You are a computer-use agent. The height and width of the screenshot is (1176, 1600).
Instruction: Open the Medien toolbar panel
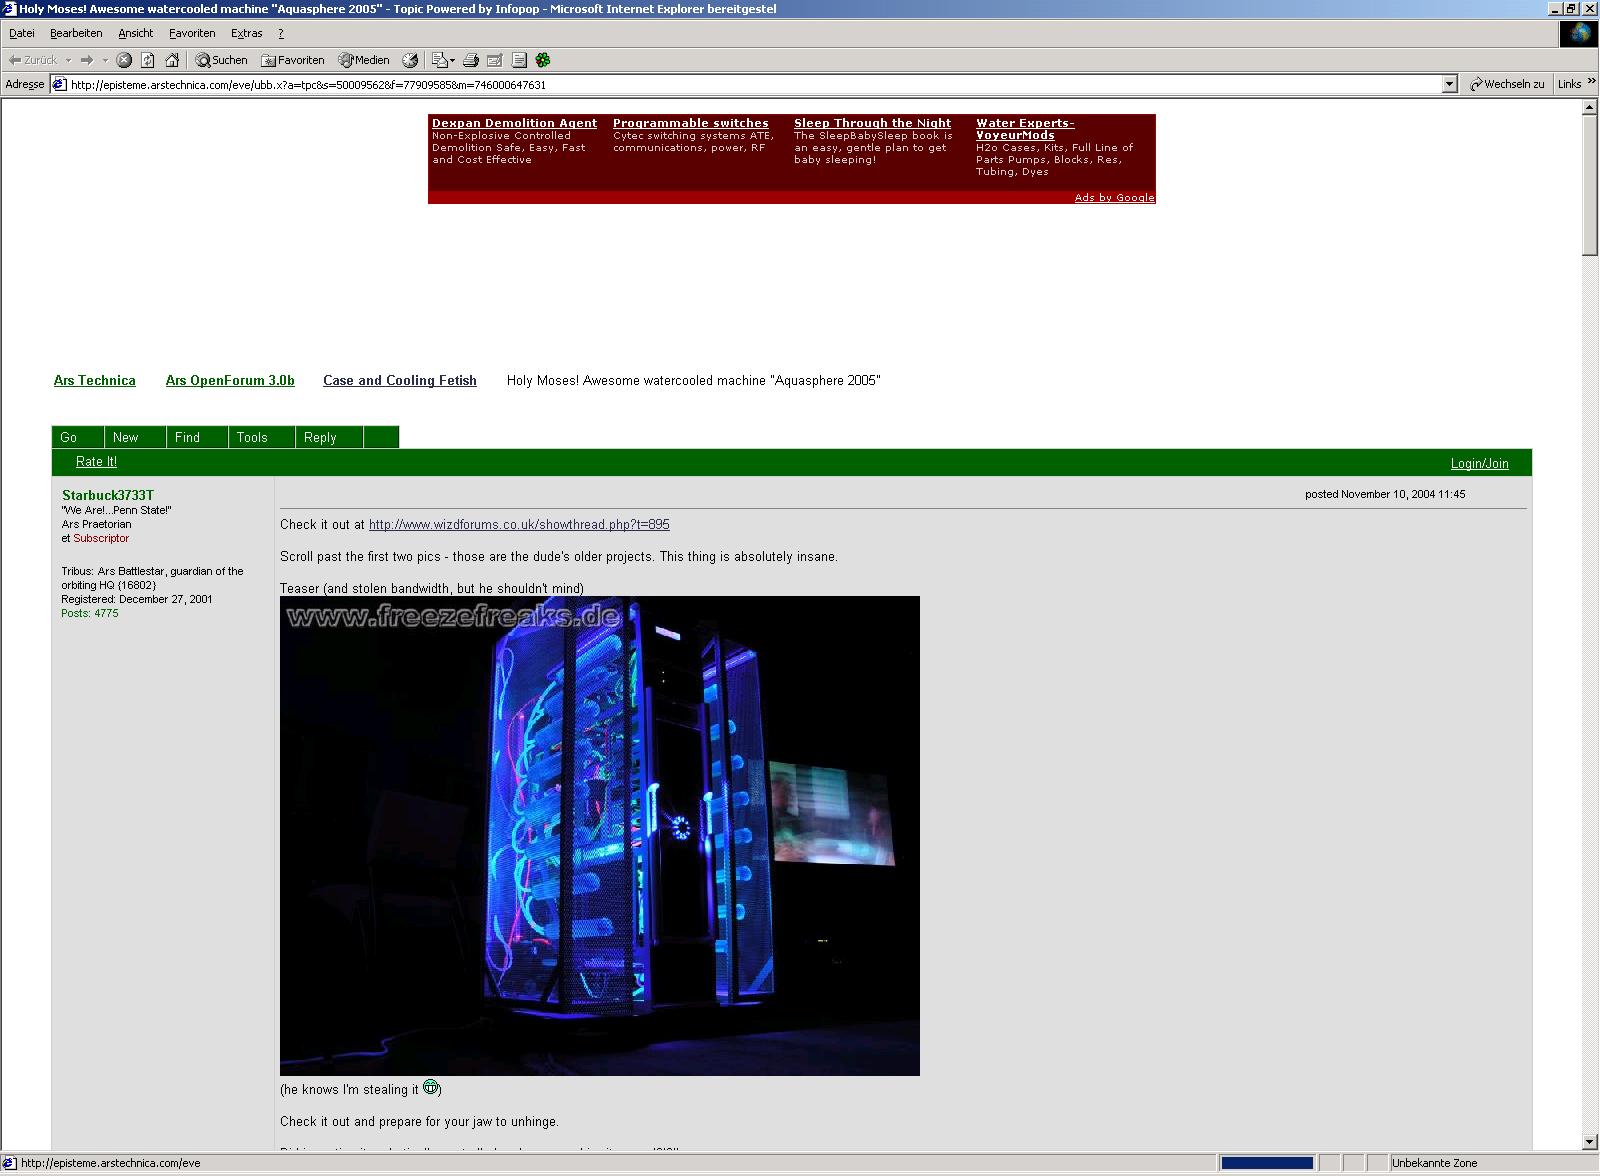coord(364,60)
